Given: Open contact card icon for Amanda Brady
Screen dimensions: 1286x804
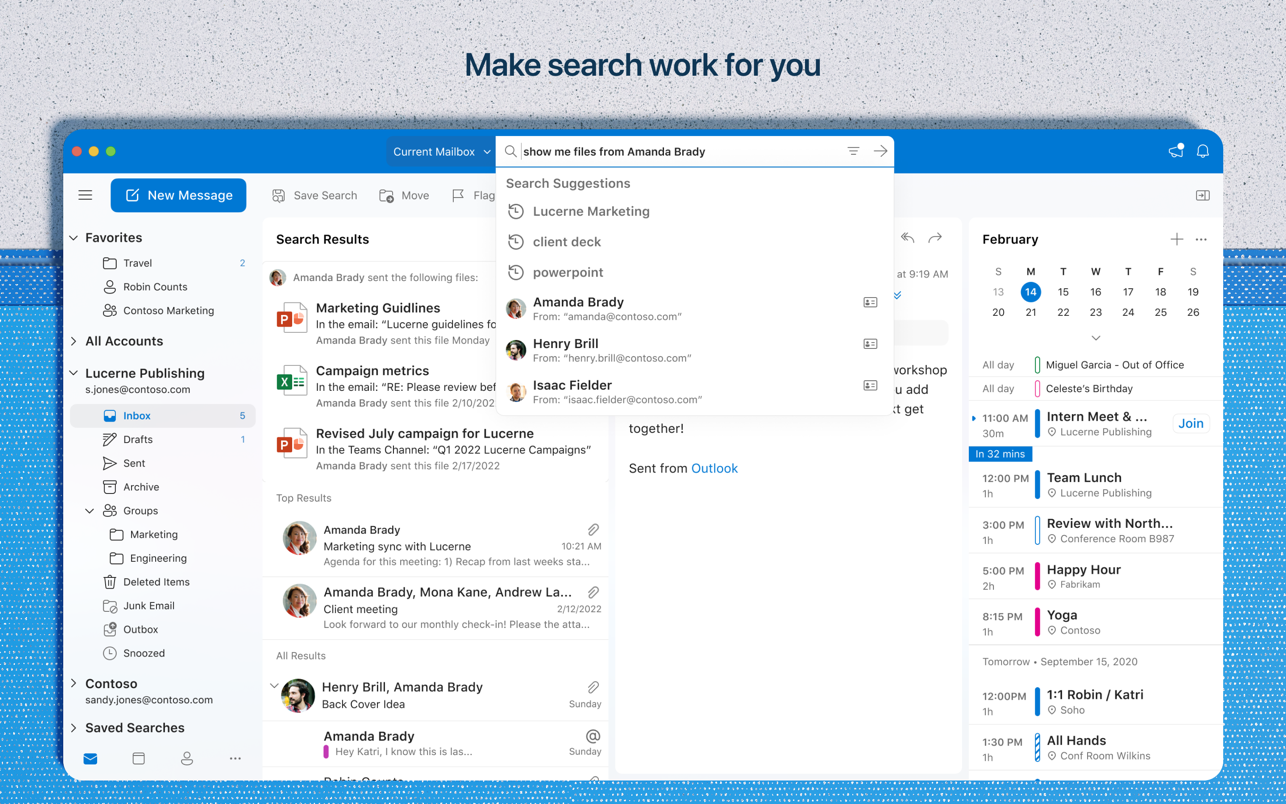Looking at the screenshot, I should pos(870,302).
